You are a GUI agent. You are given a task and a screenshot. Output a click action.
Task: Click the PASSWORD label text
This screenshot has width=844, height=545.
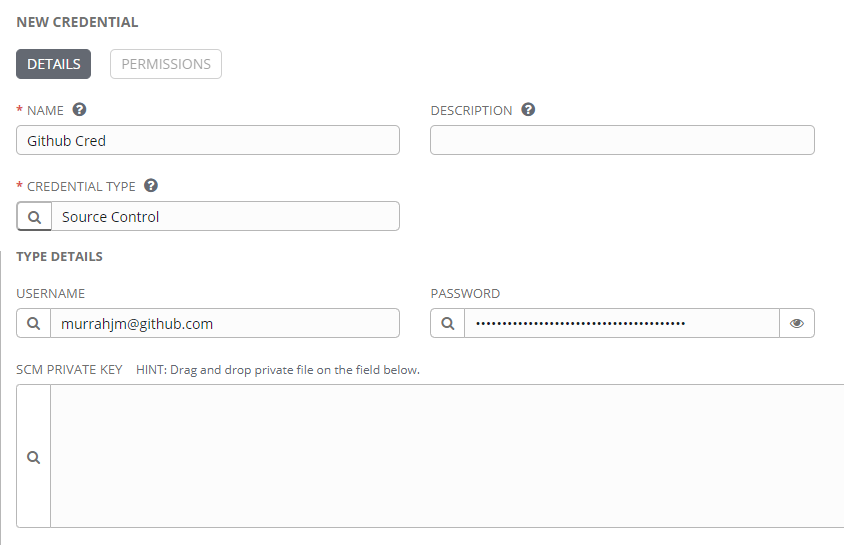(465, 294)
